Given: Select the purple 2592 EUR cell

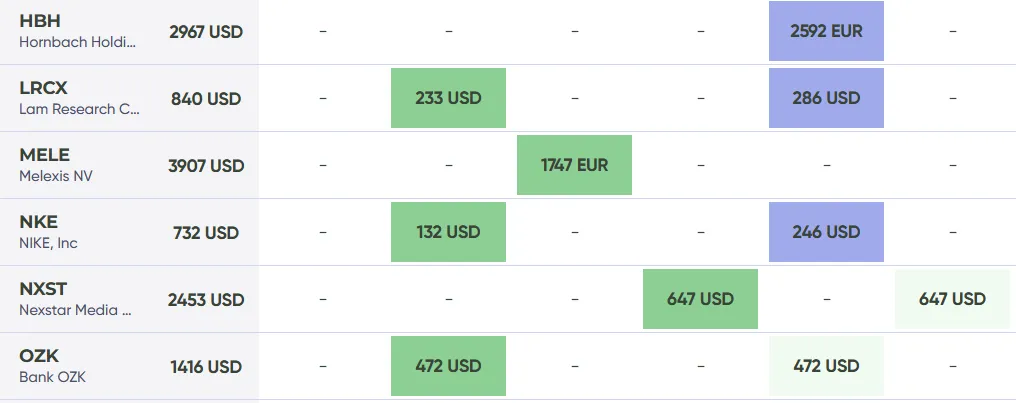Looking at the screenshot, I should [x=826, y=31].
